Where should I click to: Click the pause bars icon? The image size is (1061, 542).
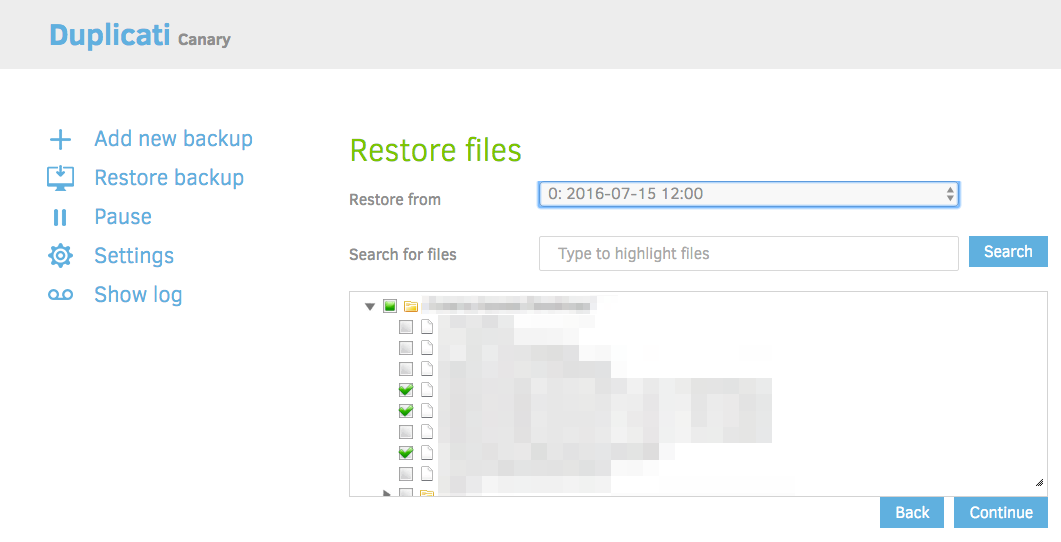pos(60,217)
